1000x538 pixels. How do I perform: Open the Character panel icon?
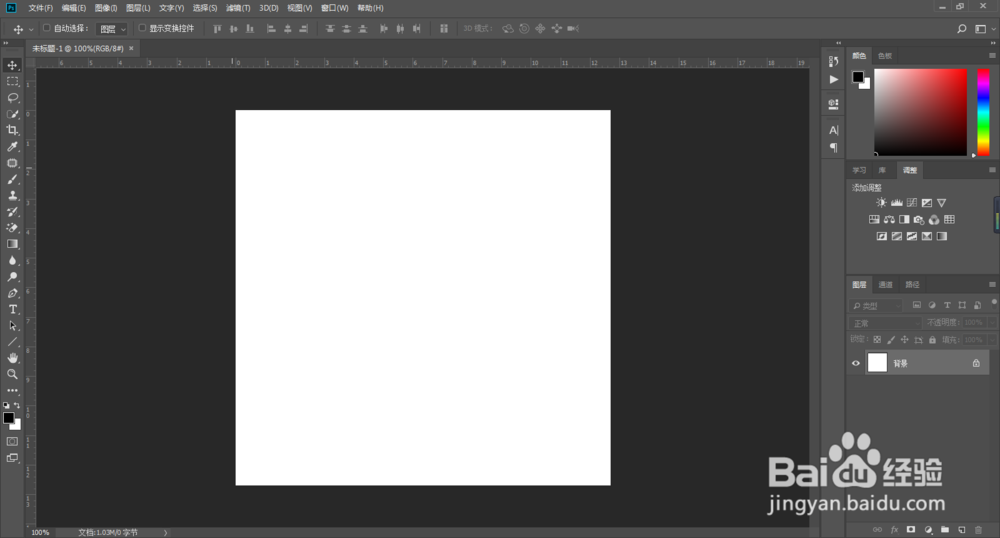pos(833,130)
